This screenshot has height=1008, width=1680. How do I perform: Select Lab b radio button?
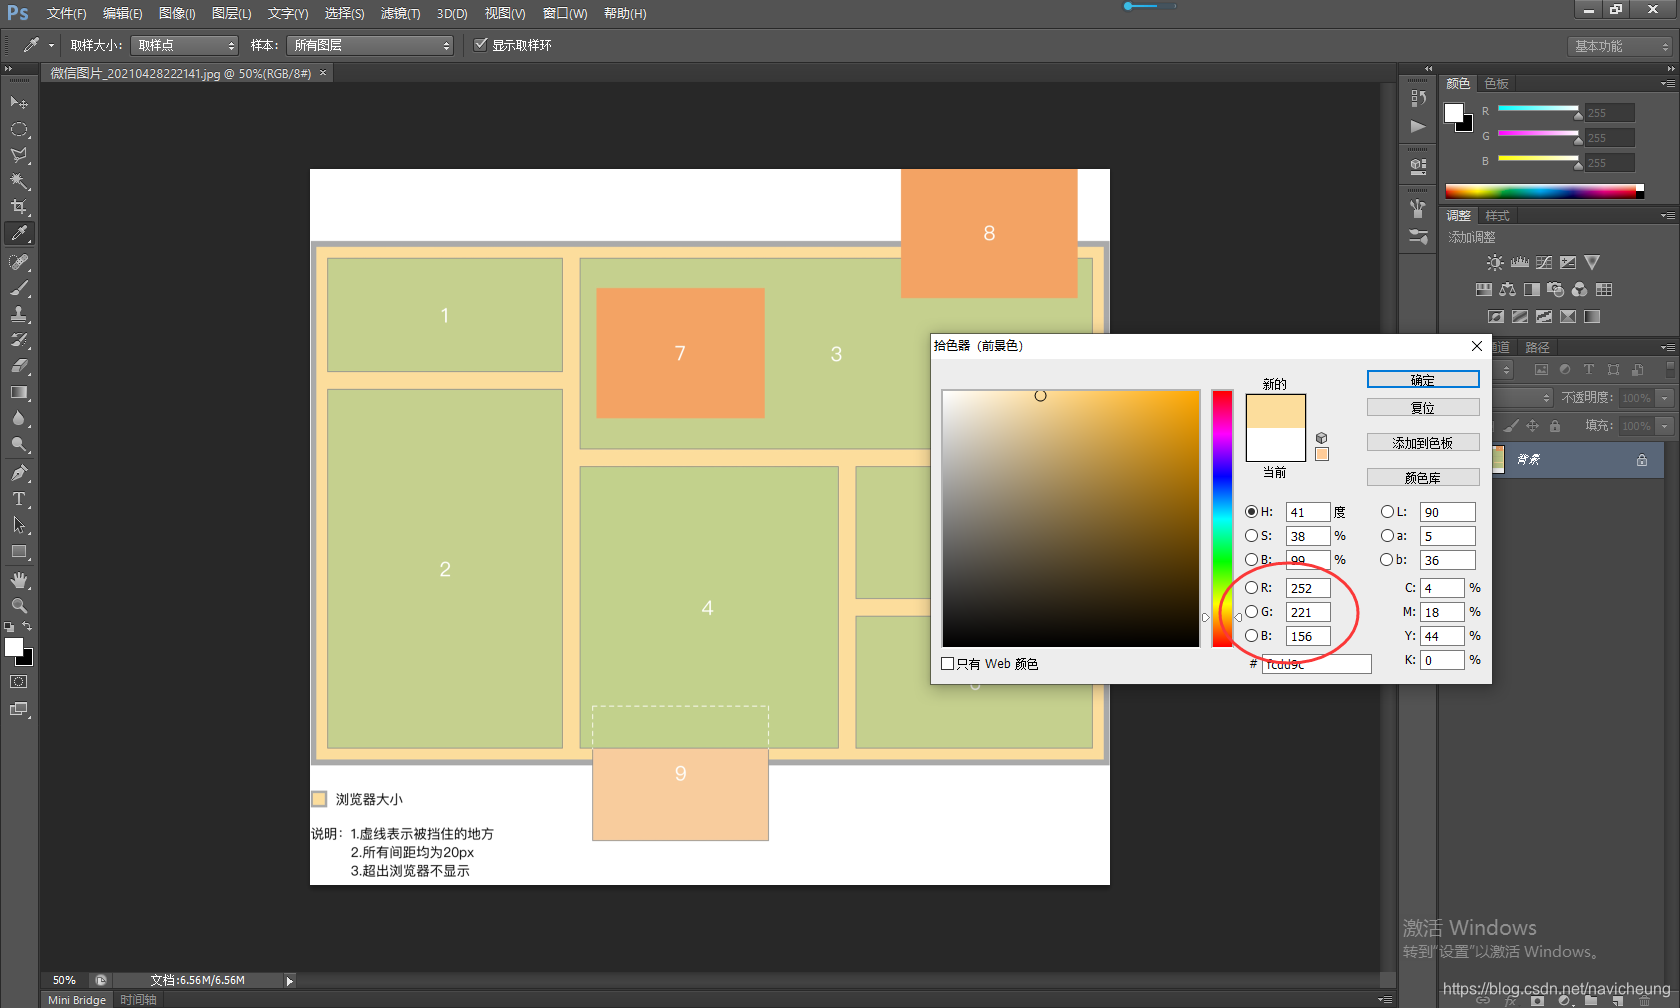click(1387, 559)
